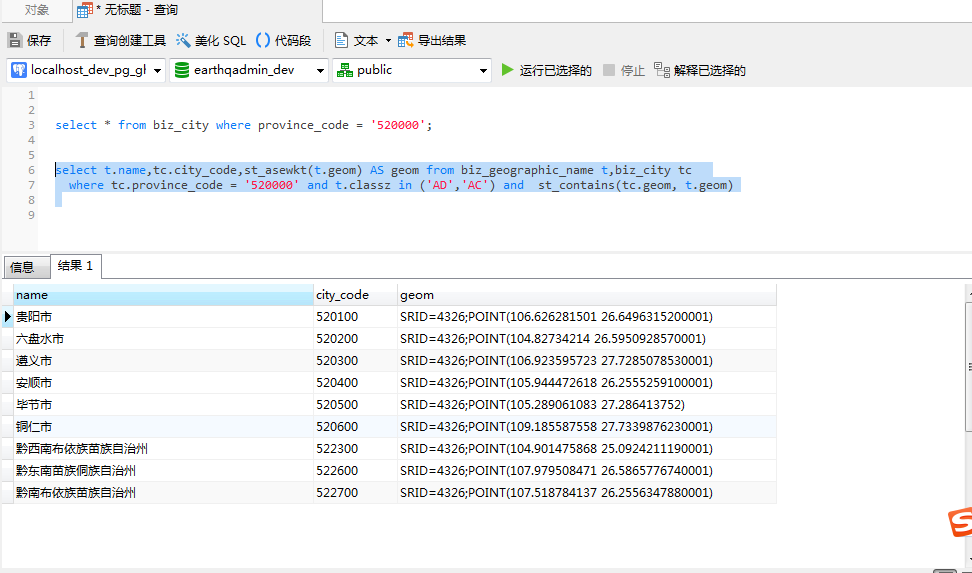This screenshot has width=972, height=573.
Task: Open the query builder tool (查询创建工具)
Action: [120, 41]
